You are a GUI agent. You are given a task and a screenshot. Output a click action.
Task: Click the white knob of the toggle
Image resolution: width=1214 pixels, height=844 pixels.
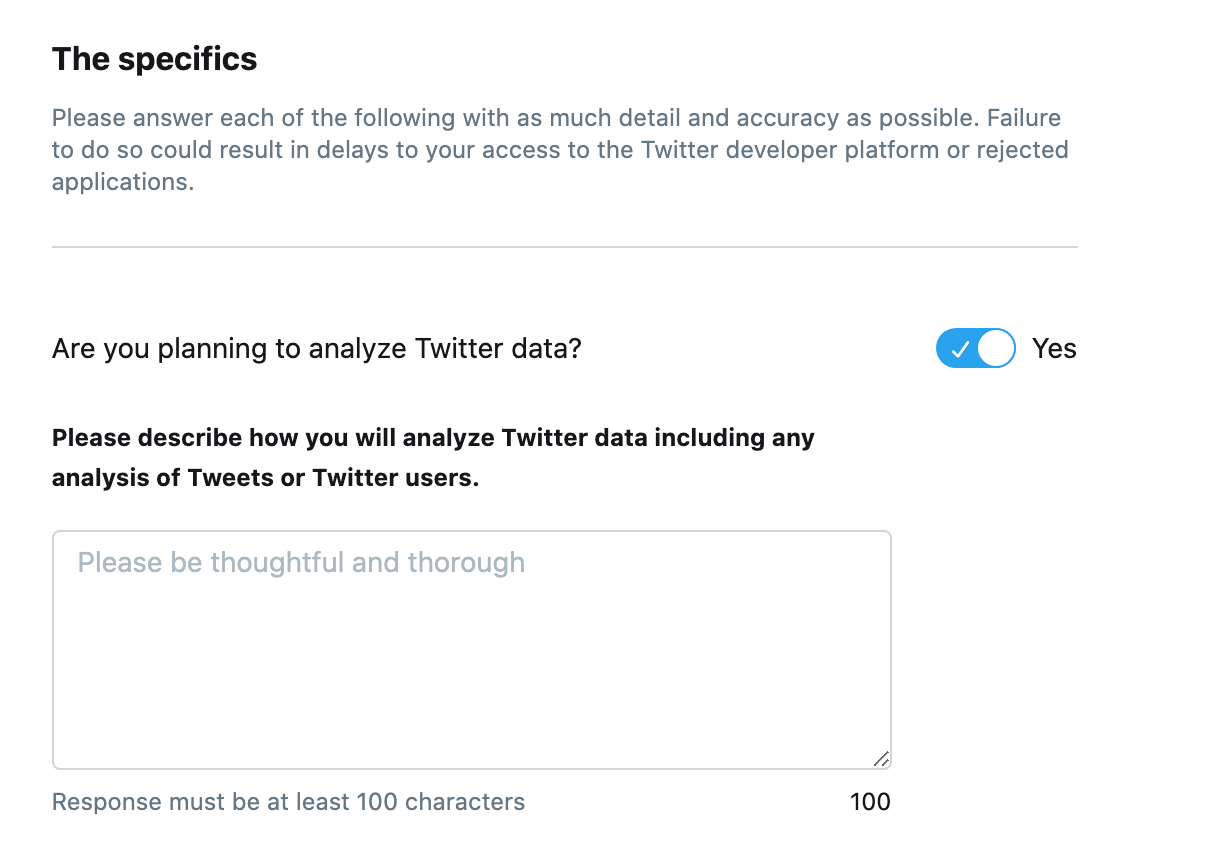tap(995, 349)
